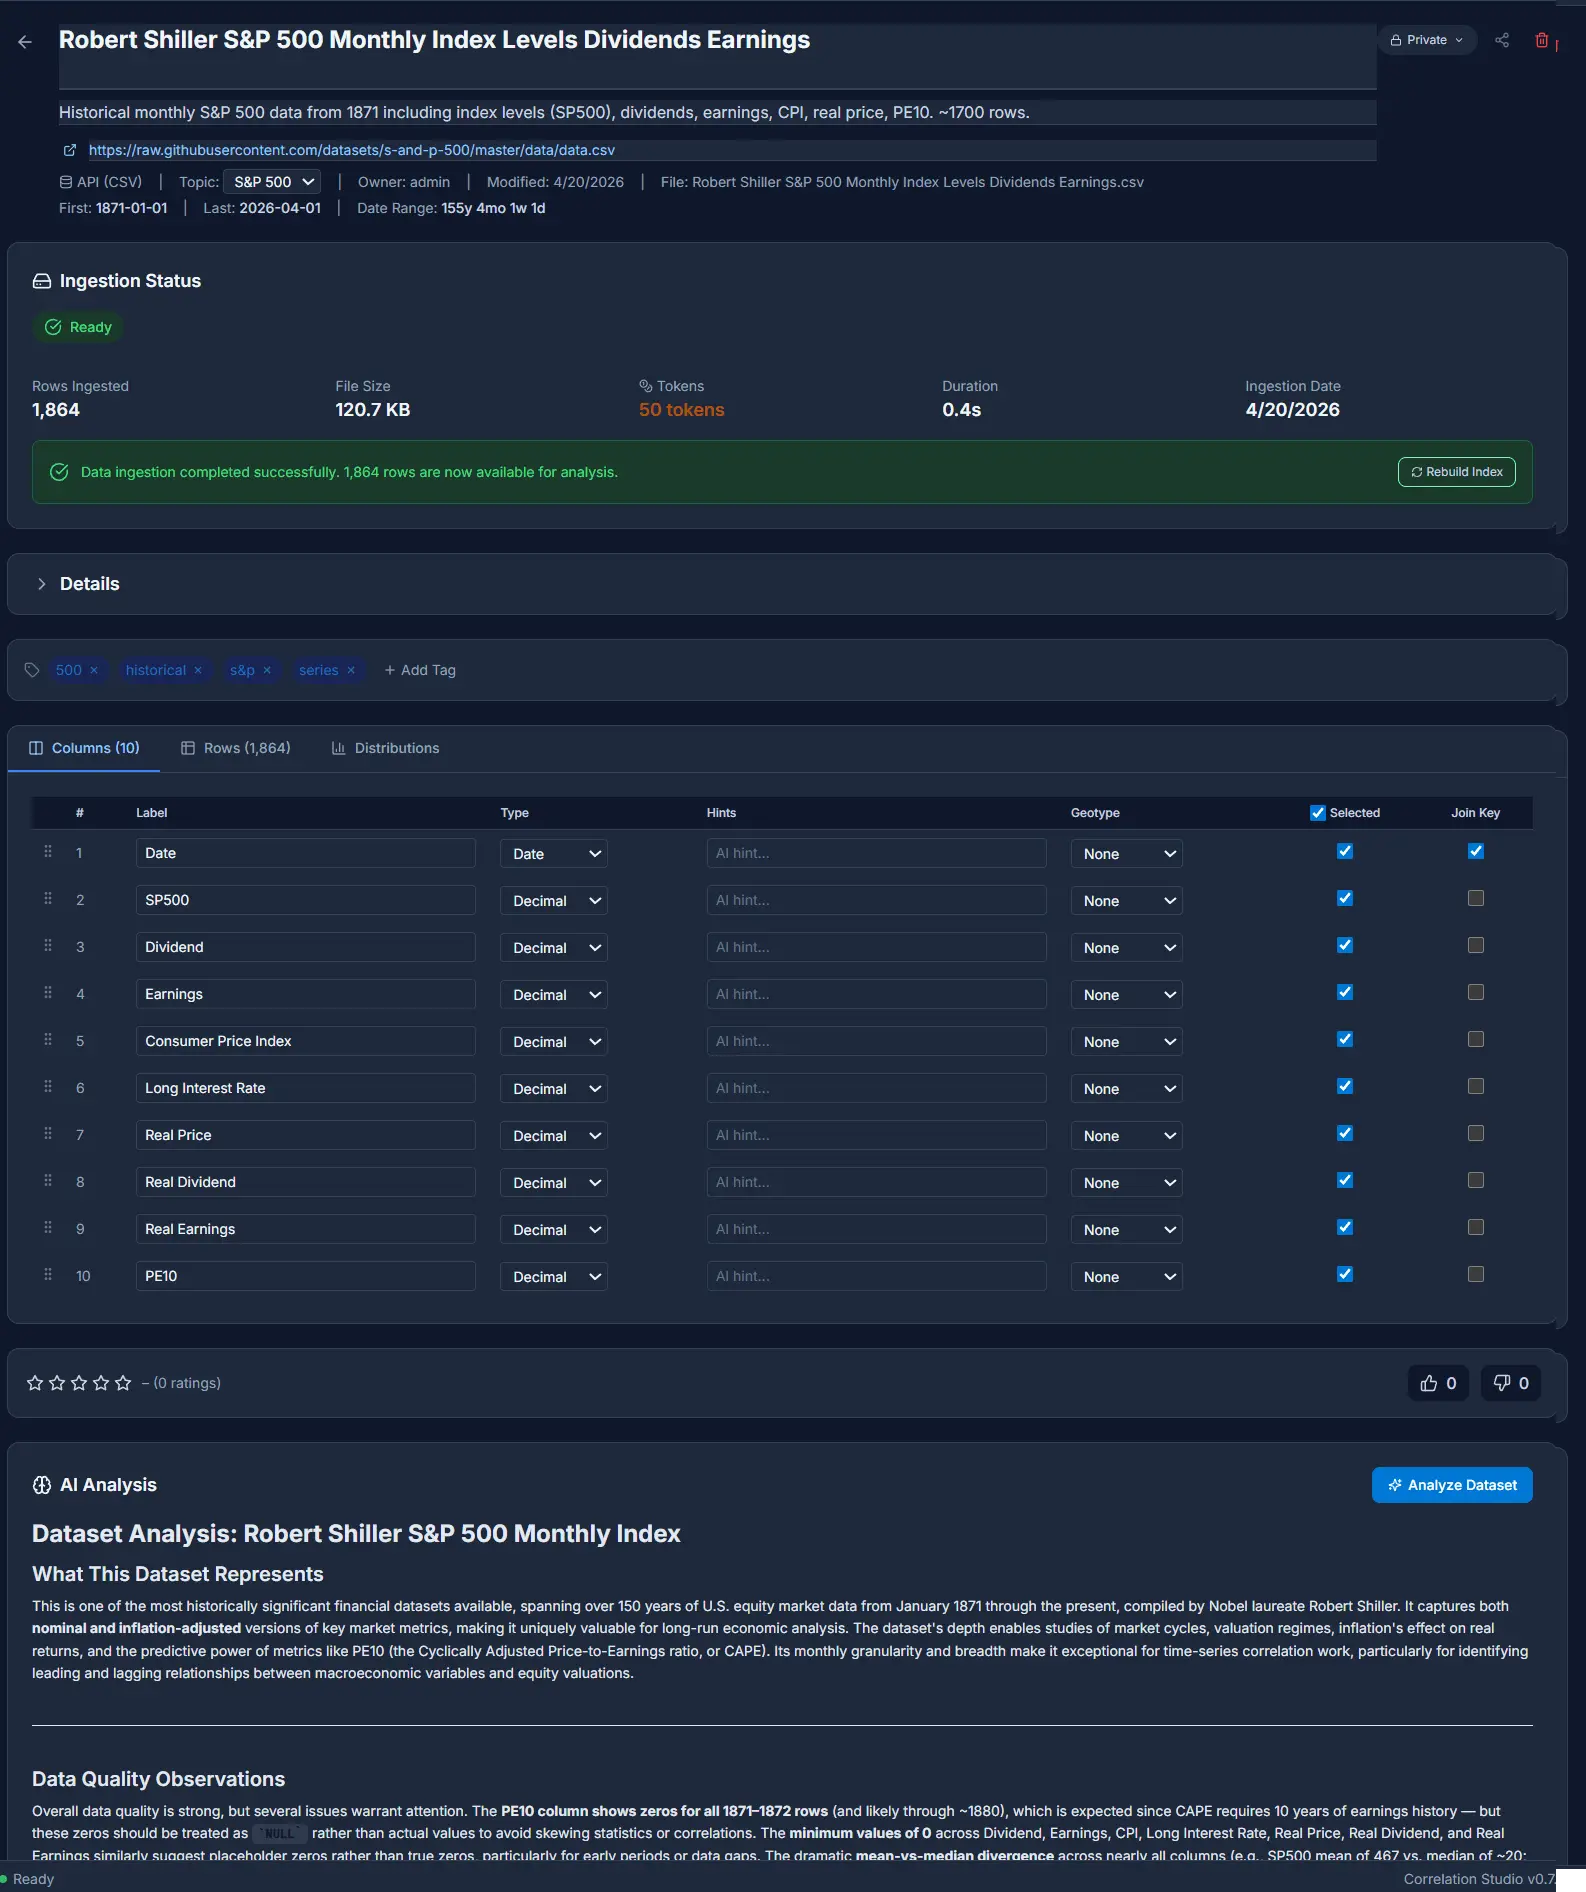Viewport: 1586px width, 1892px height.
Task: Rate the dataset four stars
Action: [x=101, y=1383]
